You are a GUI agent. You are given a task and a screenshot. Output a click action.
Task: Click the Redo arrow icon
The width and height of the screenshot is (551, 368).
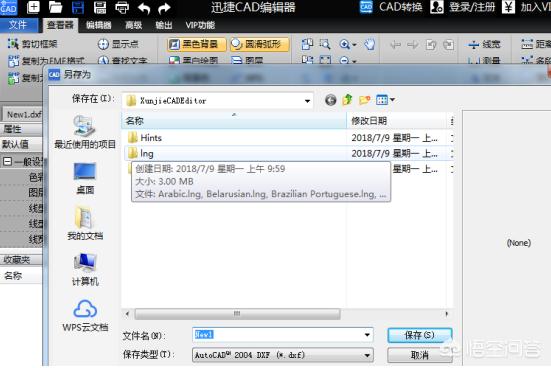[164, 7]
